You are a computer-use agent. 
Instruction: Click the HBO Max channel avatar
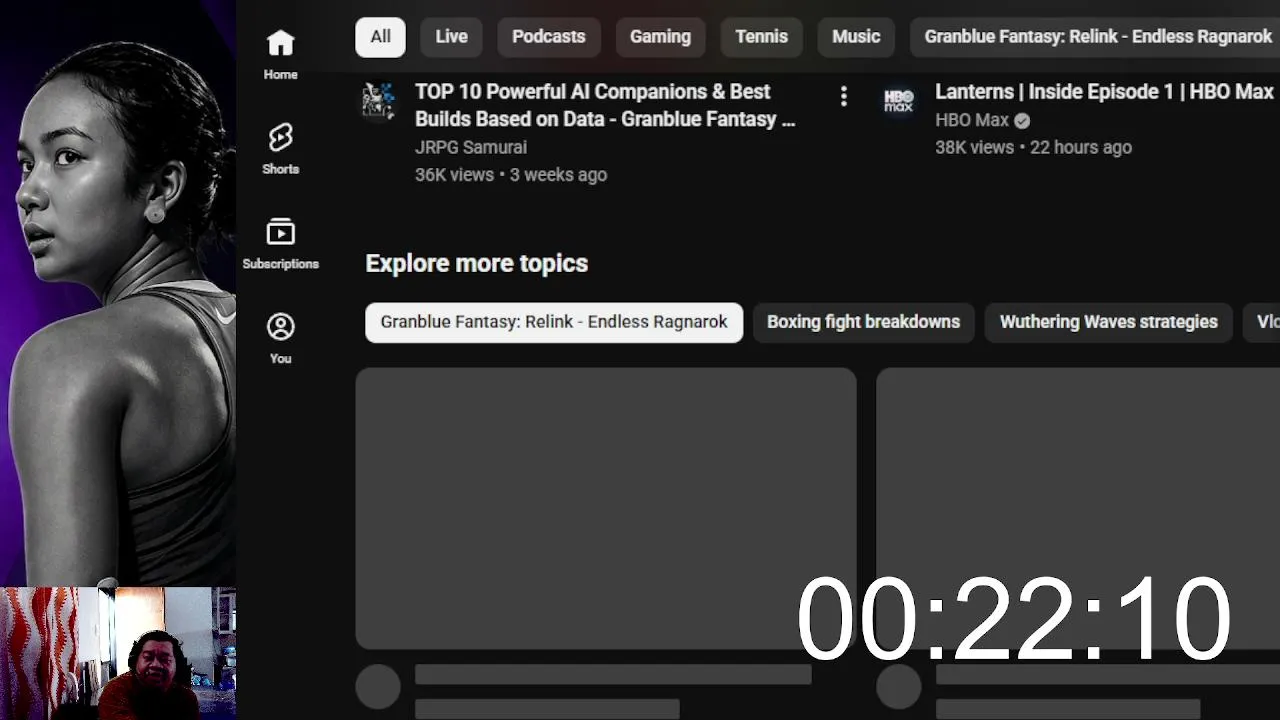898,101
